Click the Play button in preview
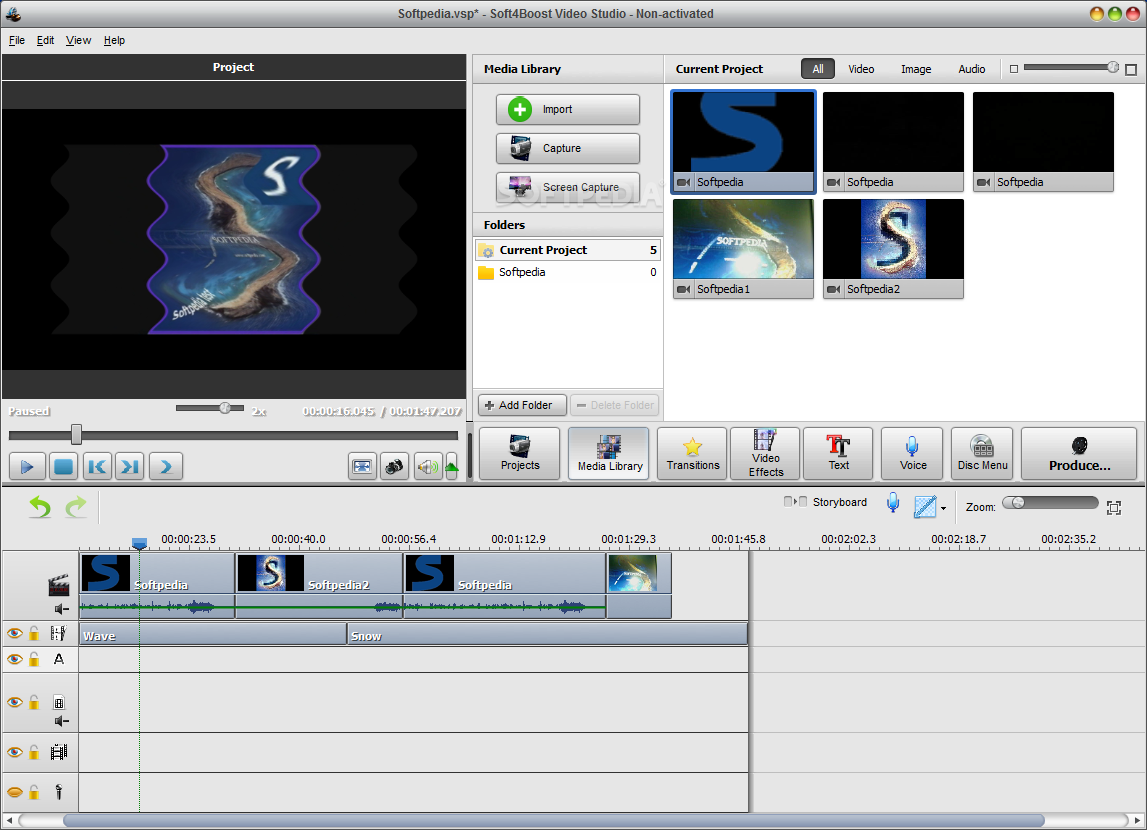 [27, 467]
